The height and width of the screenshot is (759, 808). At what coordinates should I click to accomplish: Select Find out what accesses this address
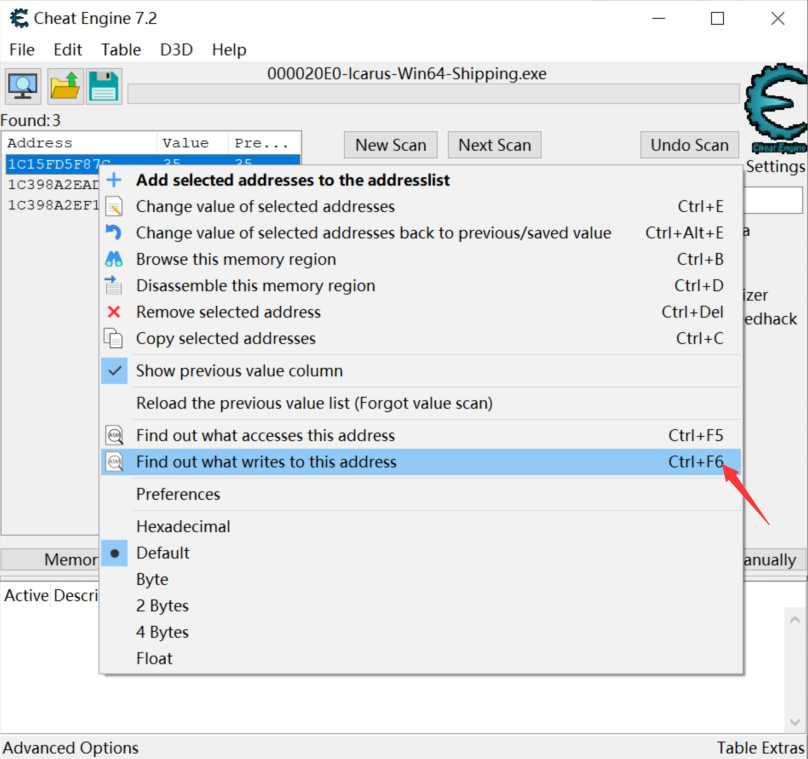click(x=265, y=436)
